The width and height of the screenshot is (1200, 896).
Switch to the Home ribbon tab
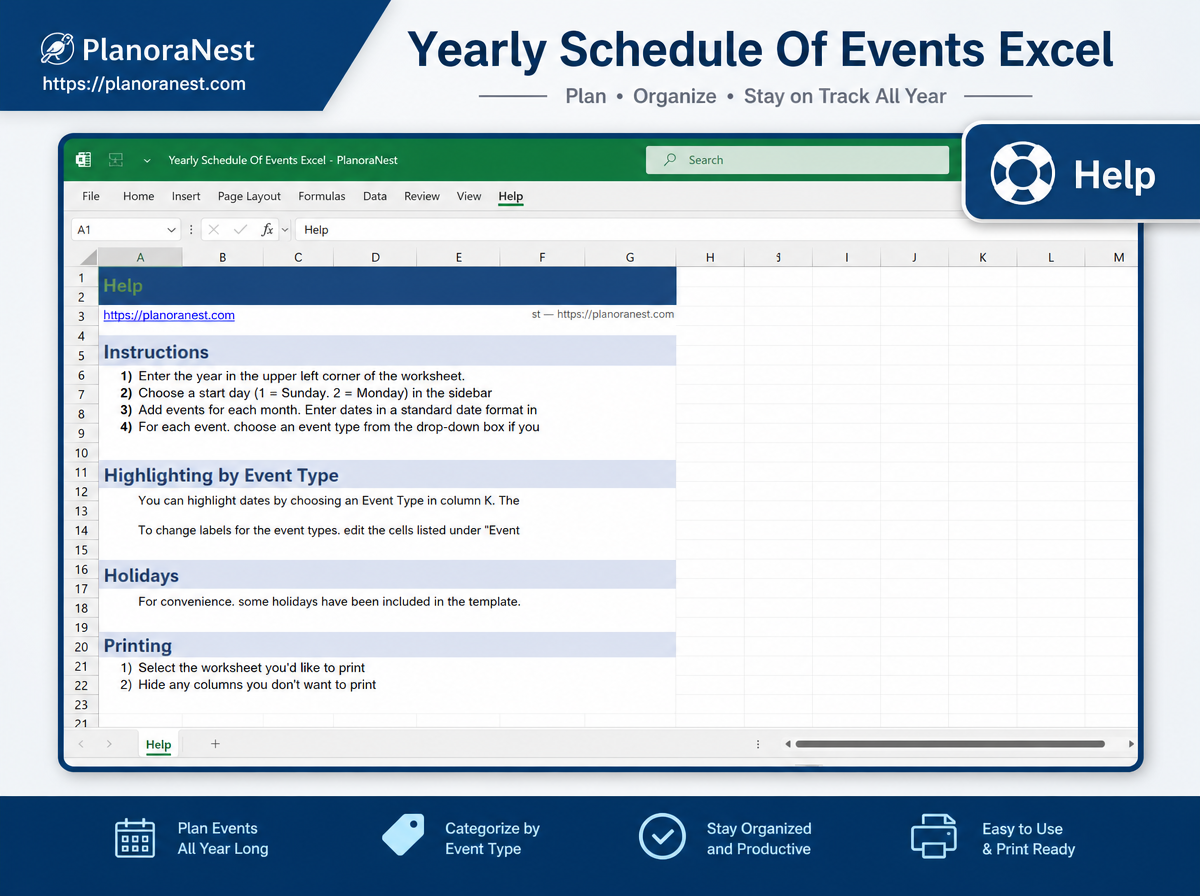click(x=139, y=197)
